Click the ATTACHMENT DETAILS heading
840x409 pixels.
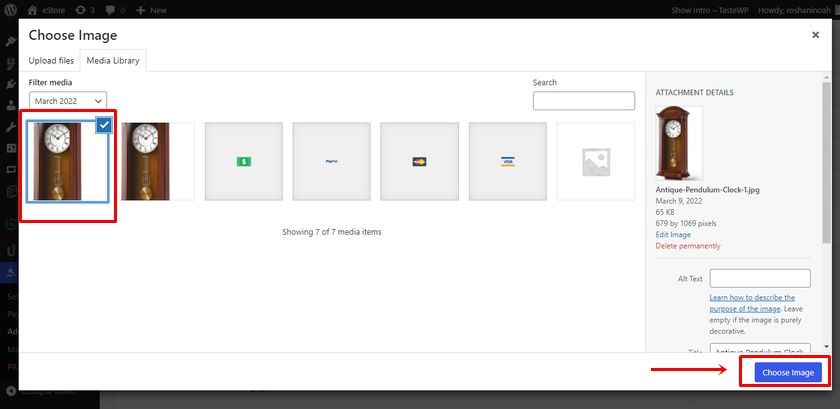[x=694, y=93]
